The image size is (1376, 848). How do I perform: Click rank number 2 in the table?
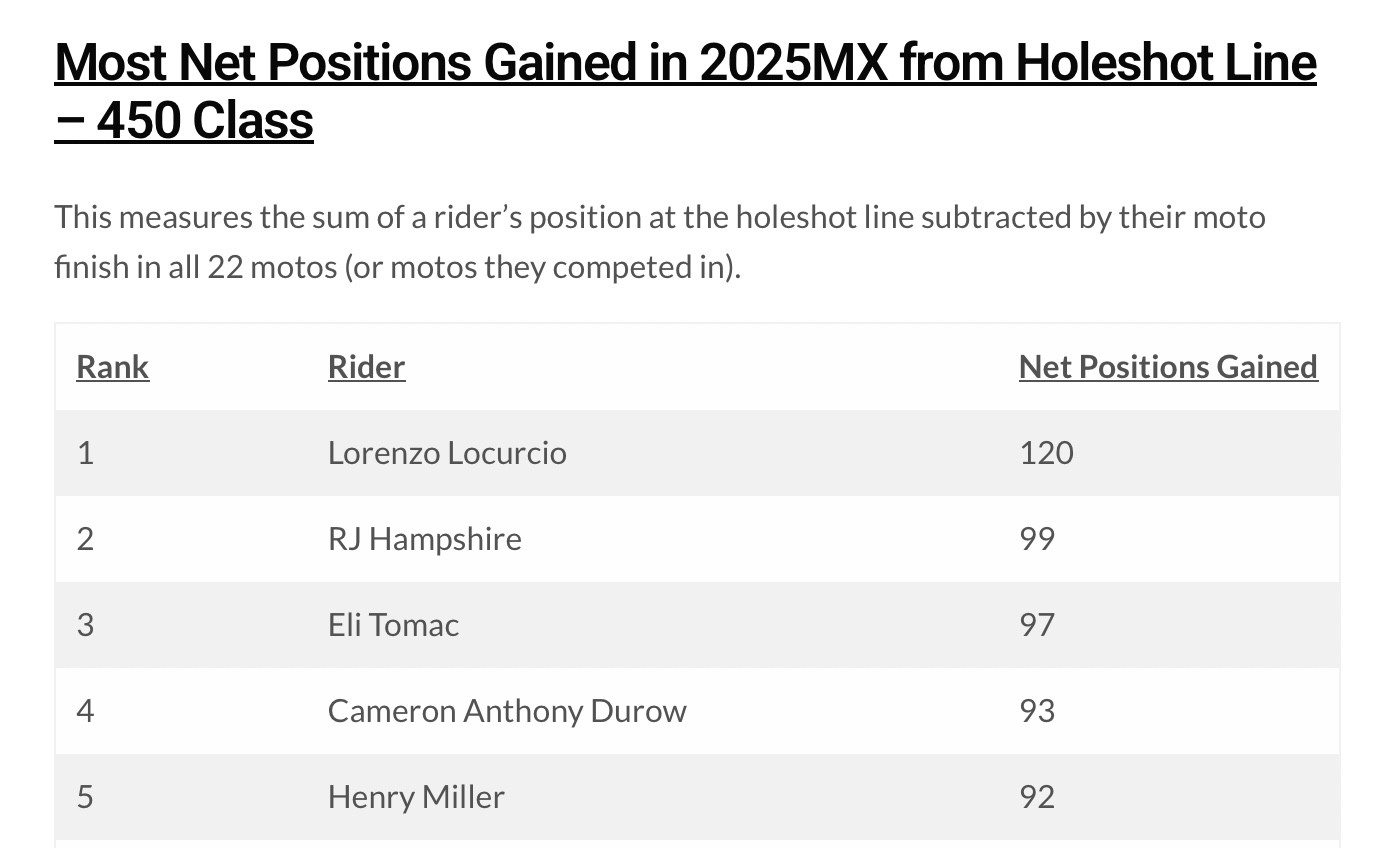(85, 539)
